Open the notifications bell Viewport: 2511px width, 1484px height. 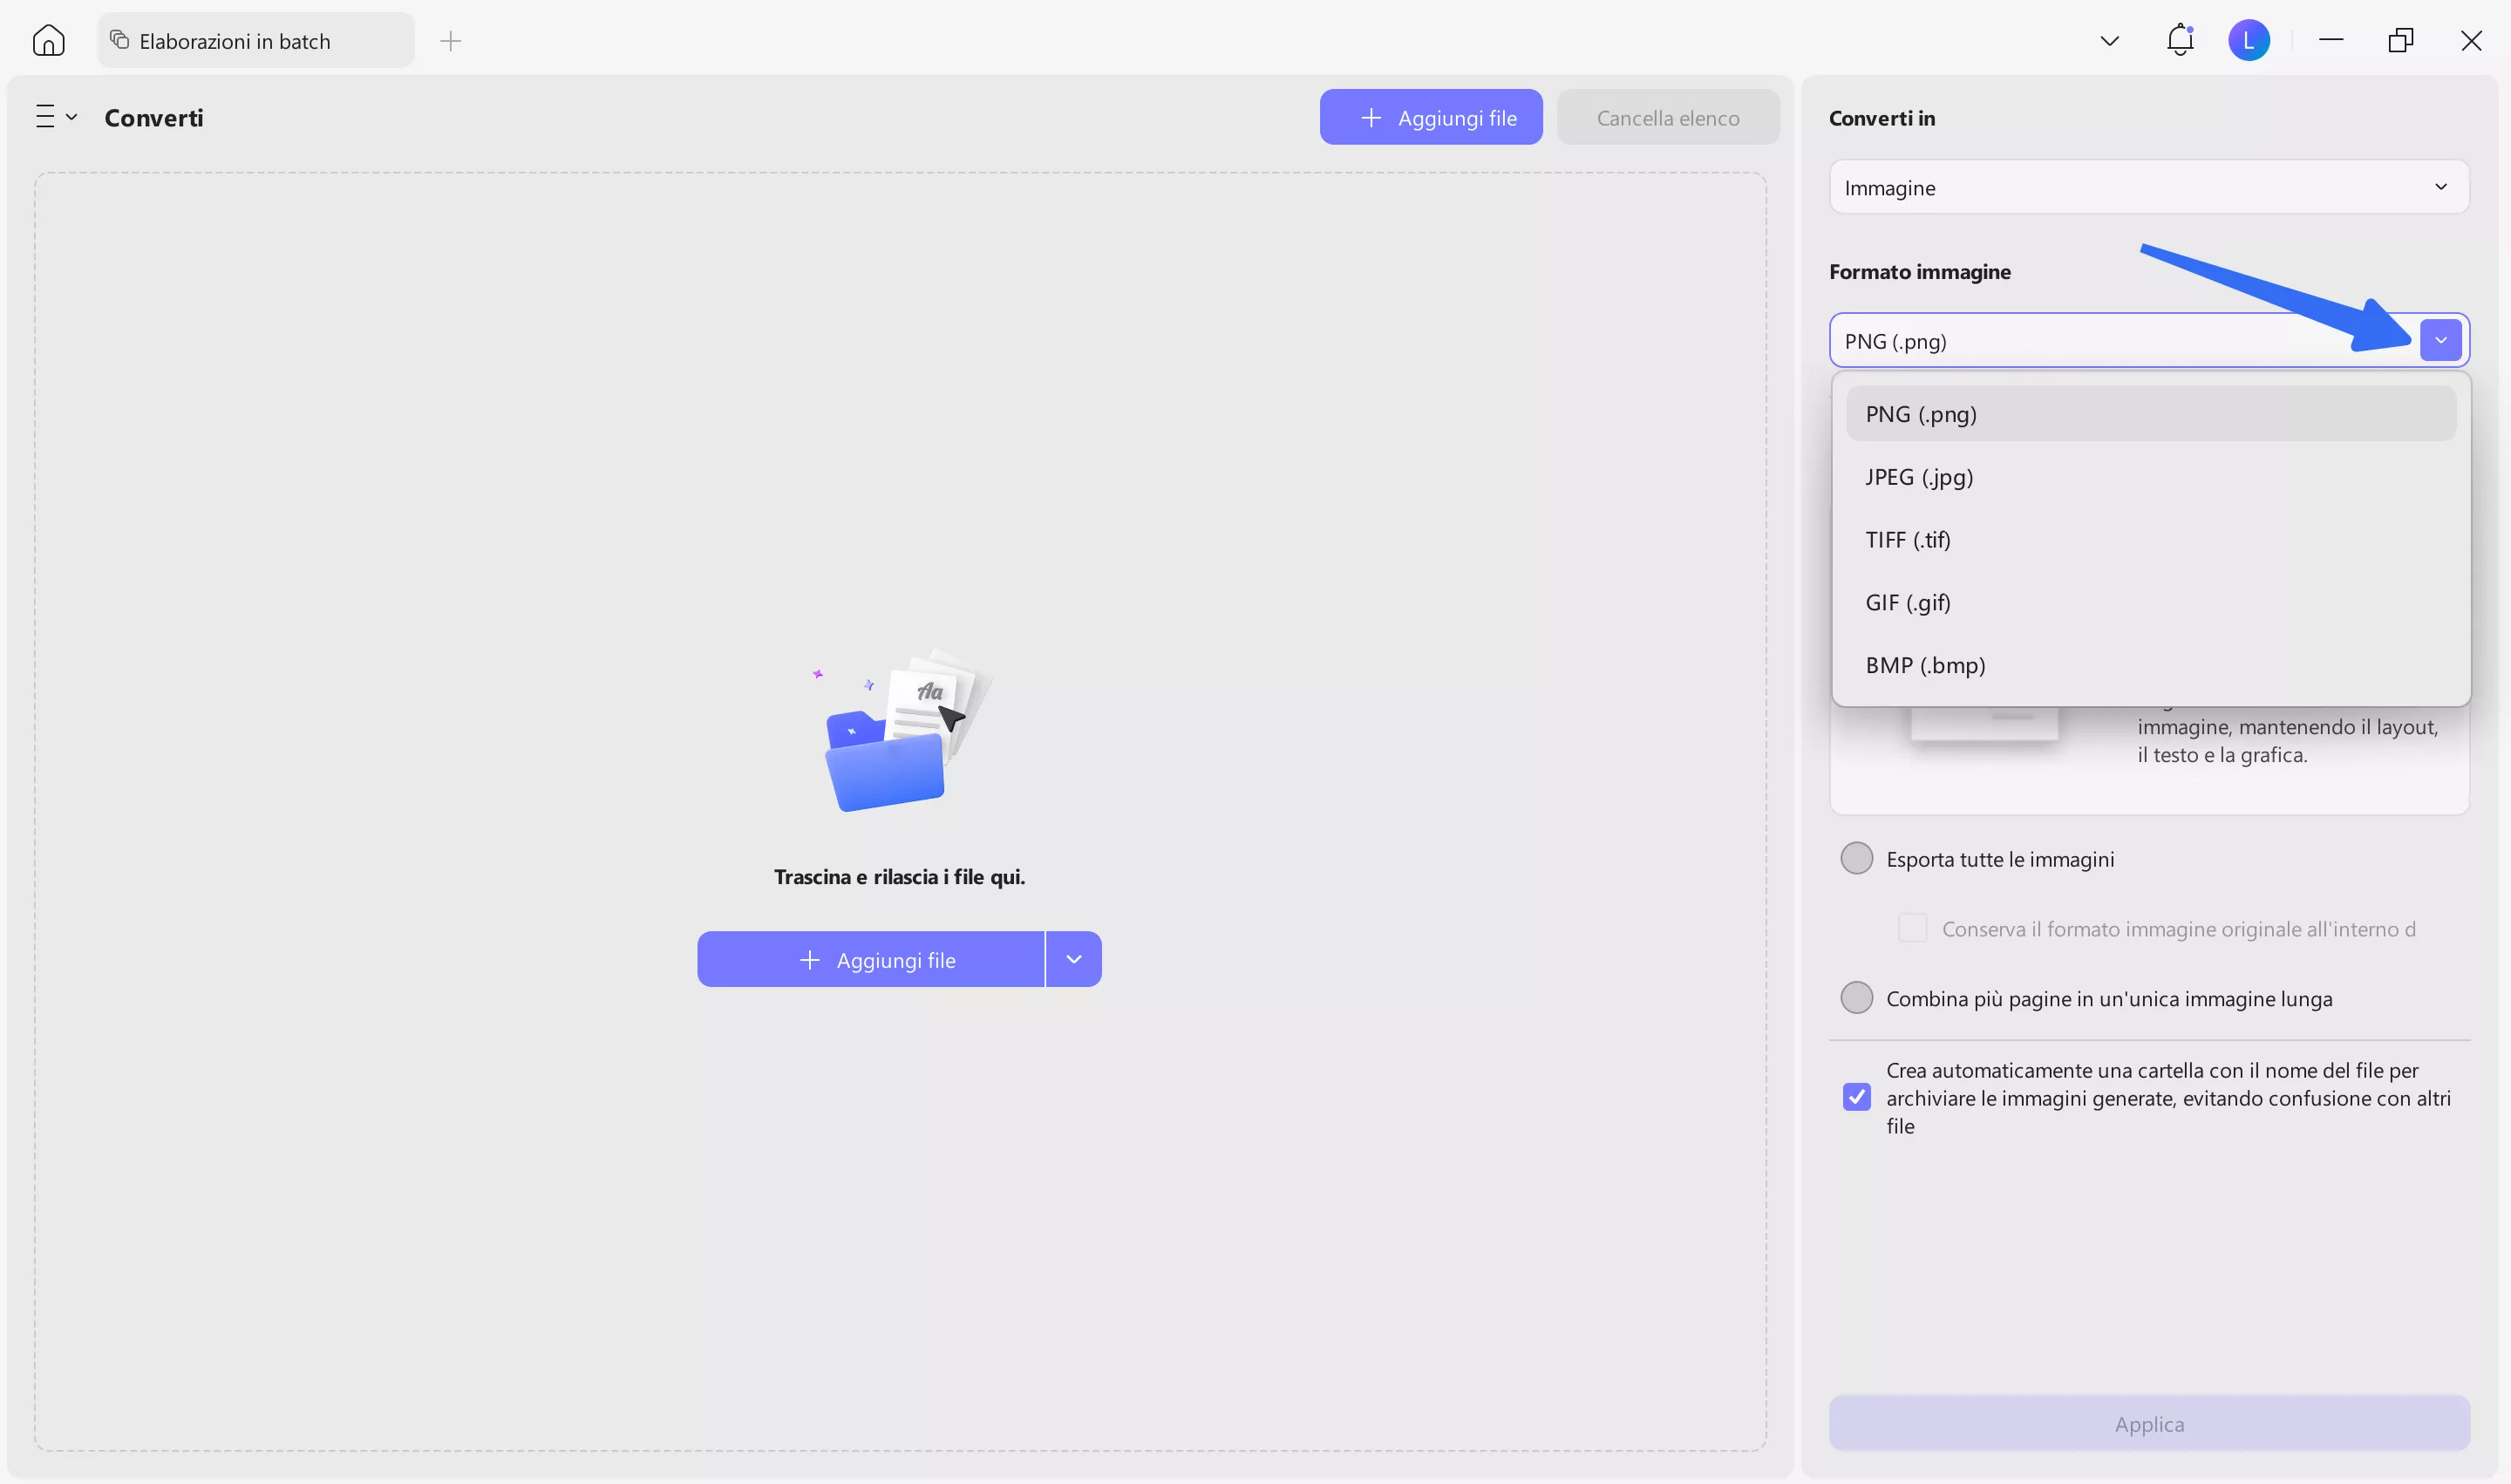[2179, 40]
